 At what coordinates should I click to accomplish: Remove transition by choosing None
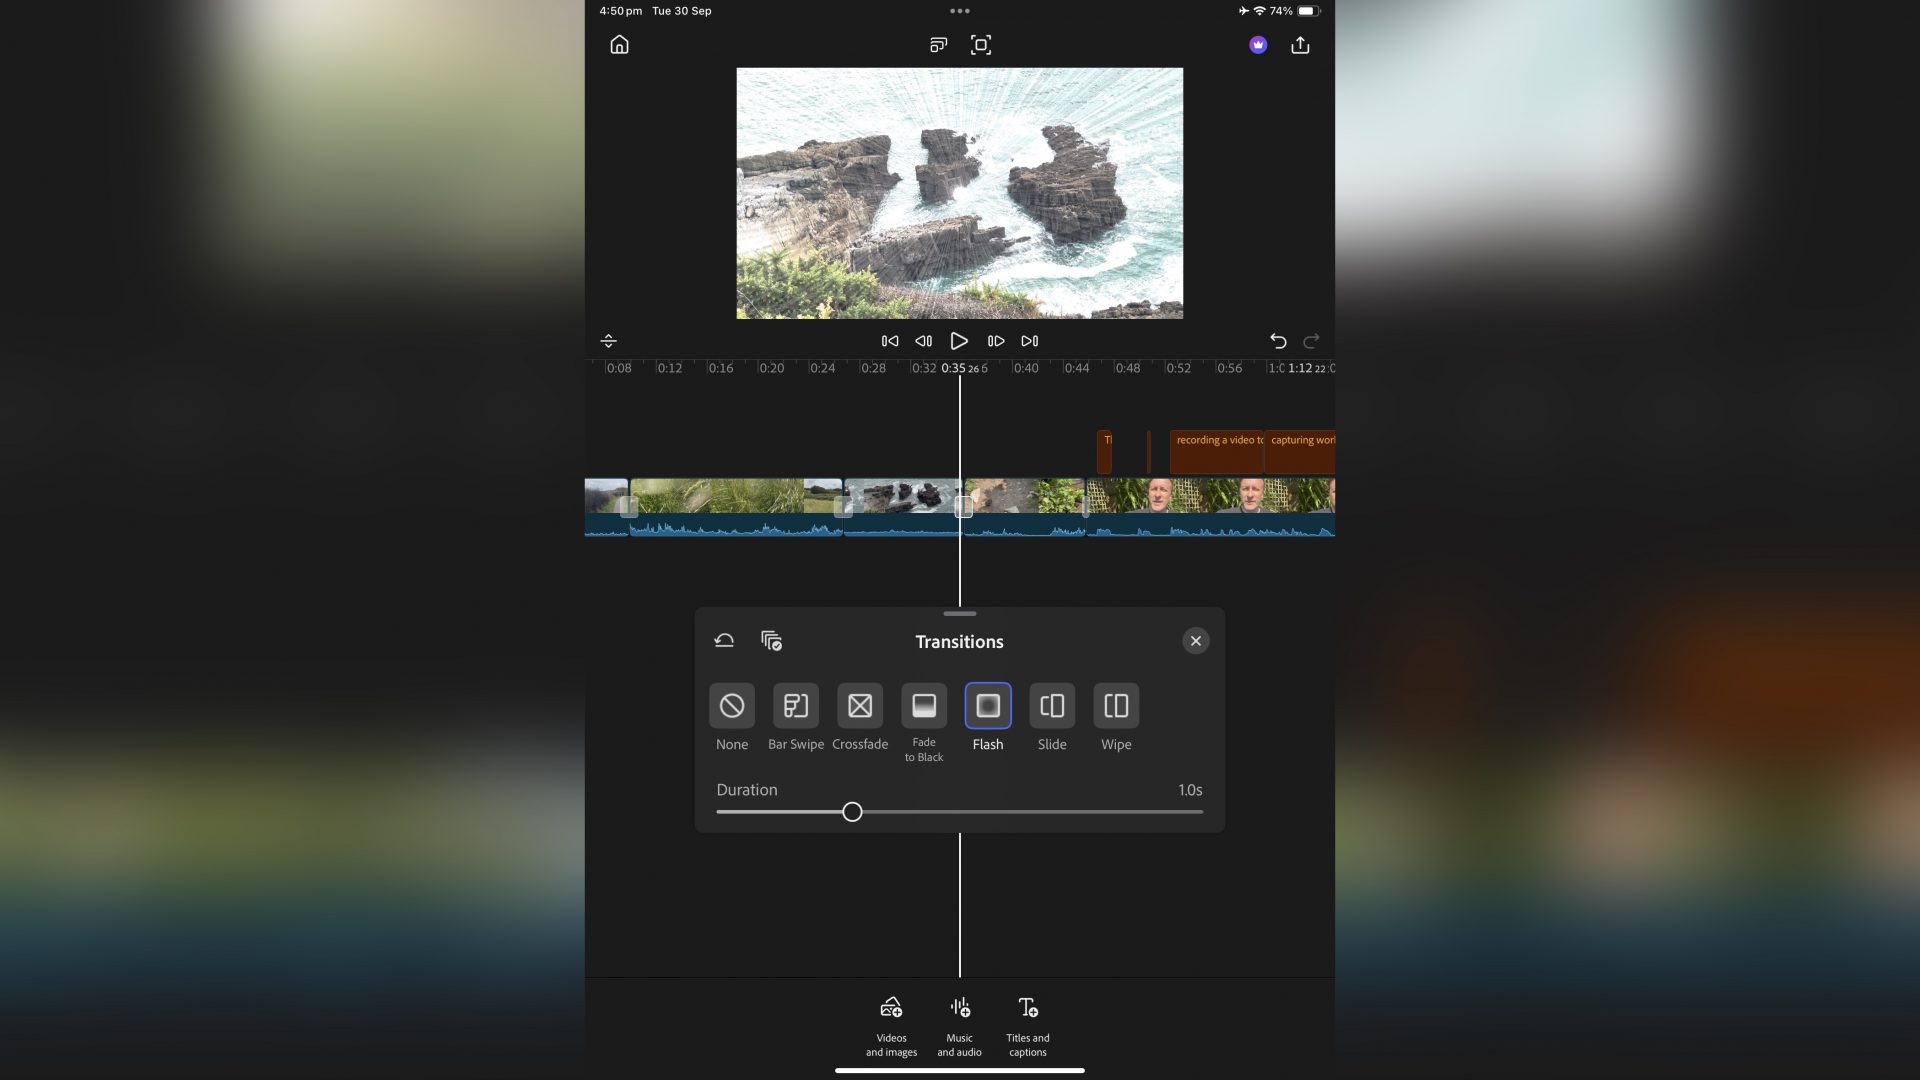731,706
